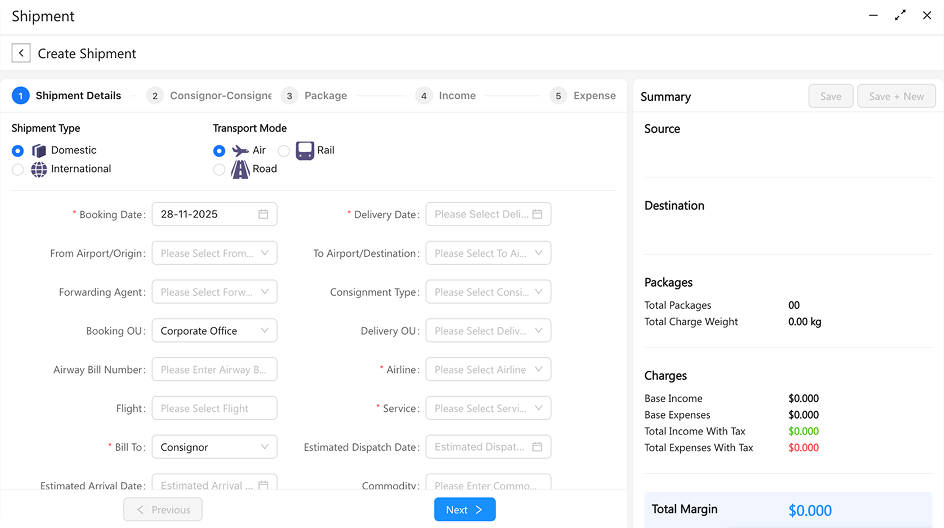Select the Road transport mode radio button
The image size is (944, 528).
219,170
